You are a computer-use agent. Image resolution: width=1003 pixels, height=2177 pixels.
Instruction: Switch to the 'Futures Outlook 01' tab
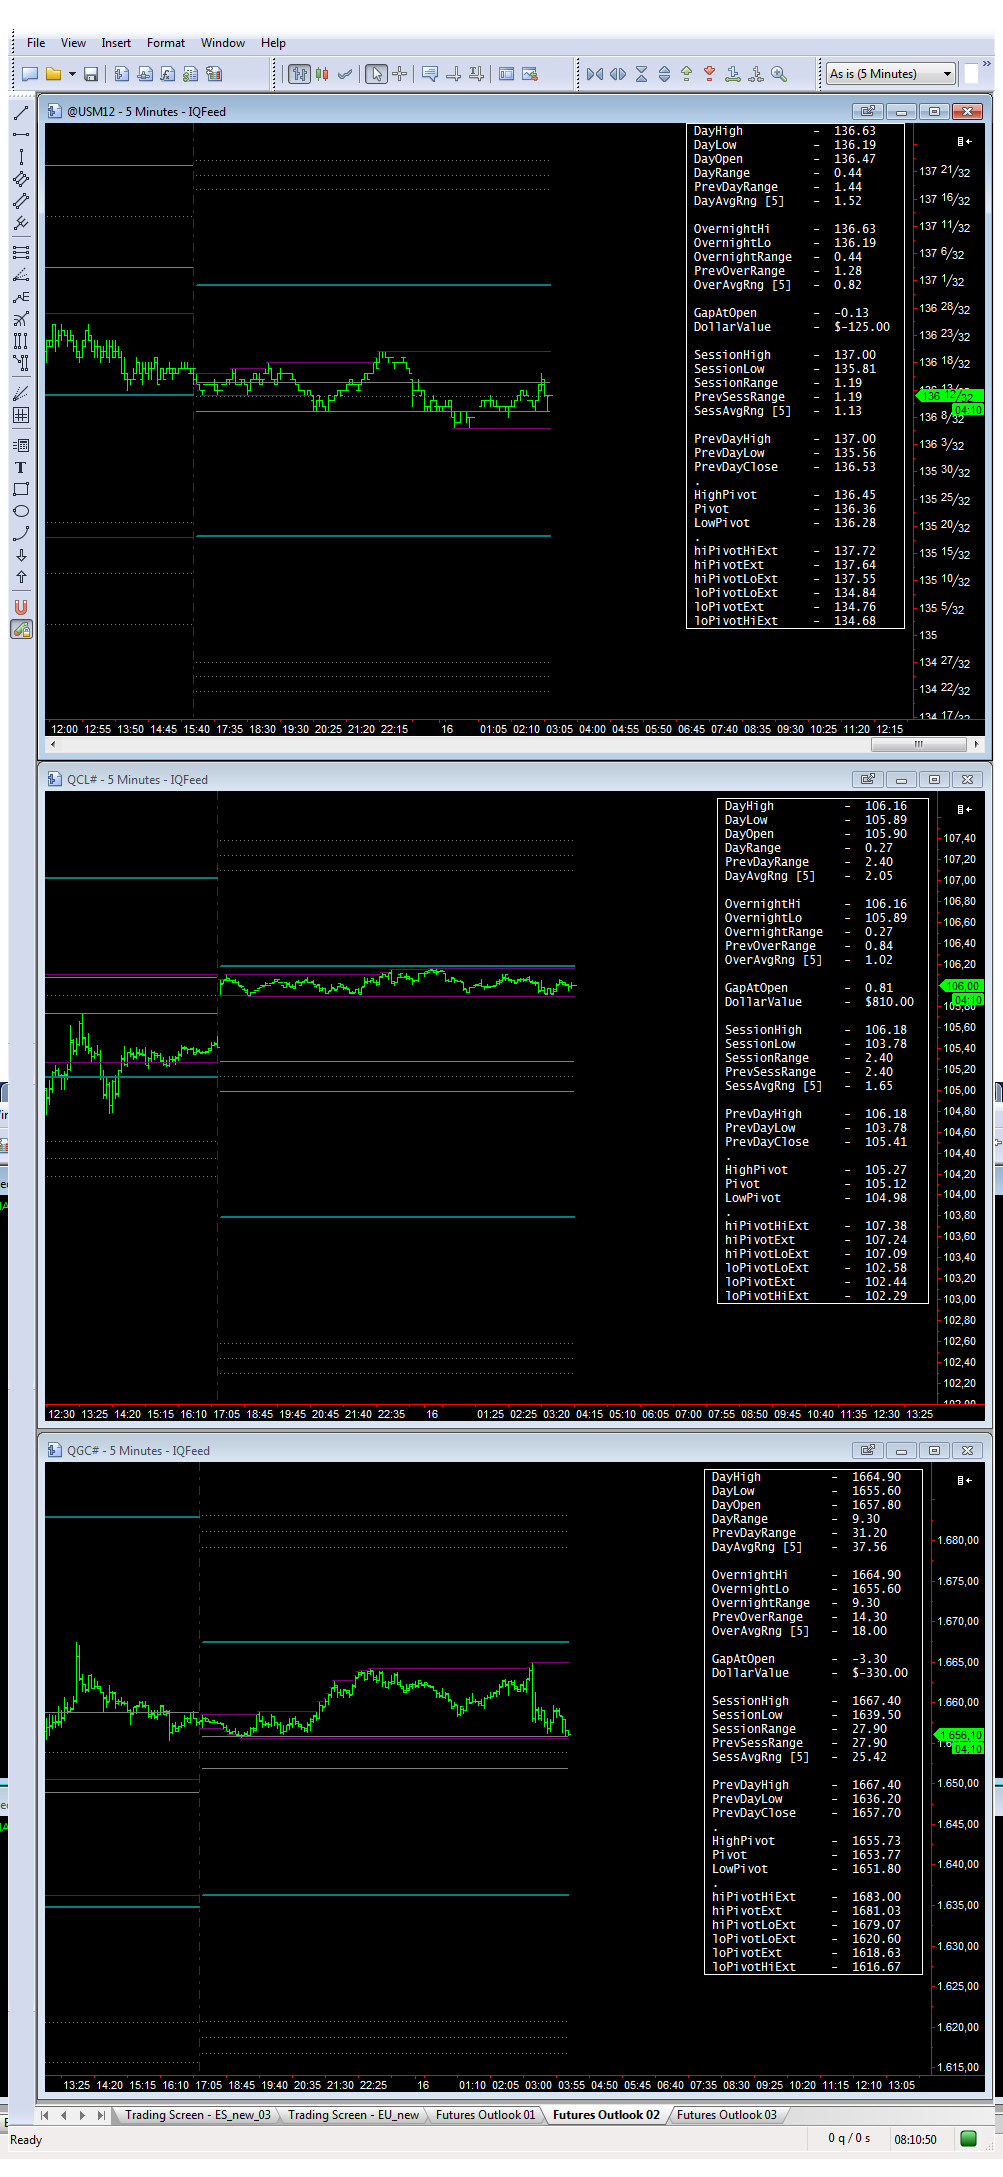click(485, 2114)
